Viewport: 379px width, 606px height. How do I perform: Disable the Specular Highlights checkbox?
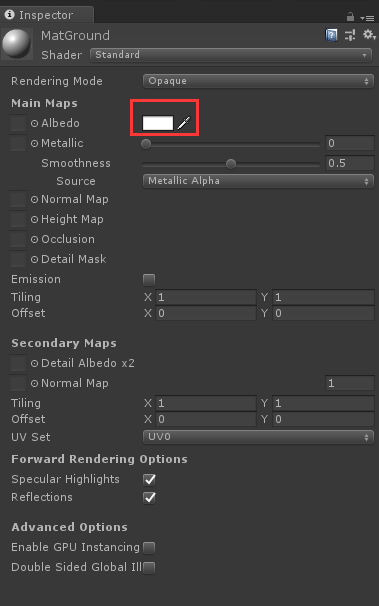(x=149, y=480)
